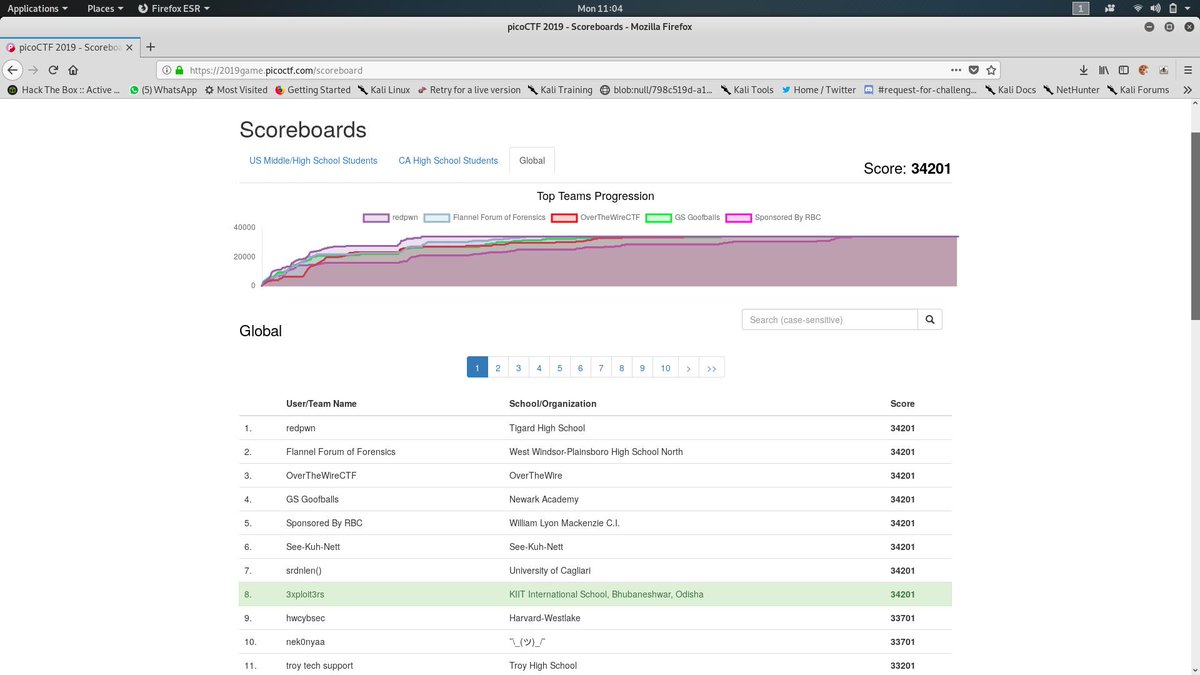
Task: Select the Global scoreboard tab
Action: [x=532, y=160]
